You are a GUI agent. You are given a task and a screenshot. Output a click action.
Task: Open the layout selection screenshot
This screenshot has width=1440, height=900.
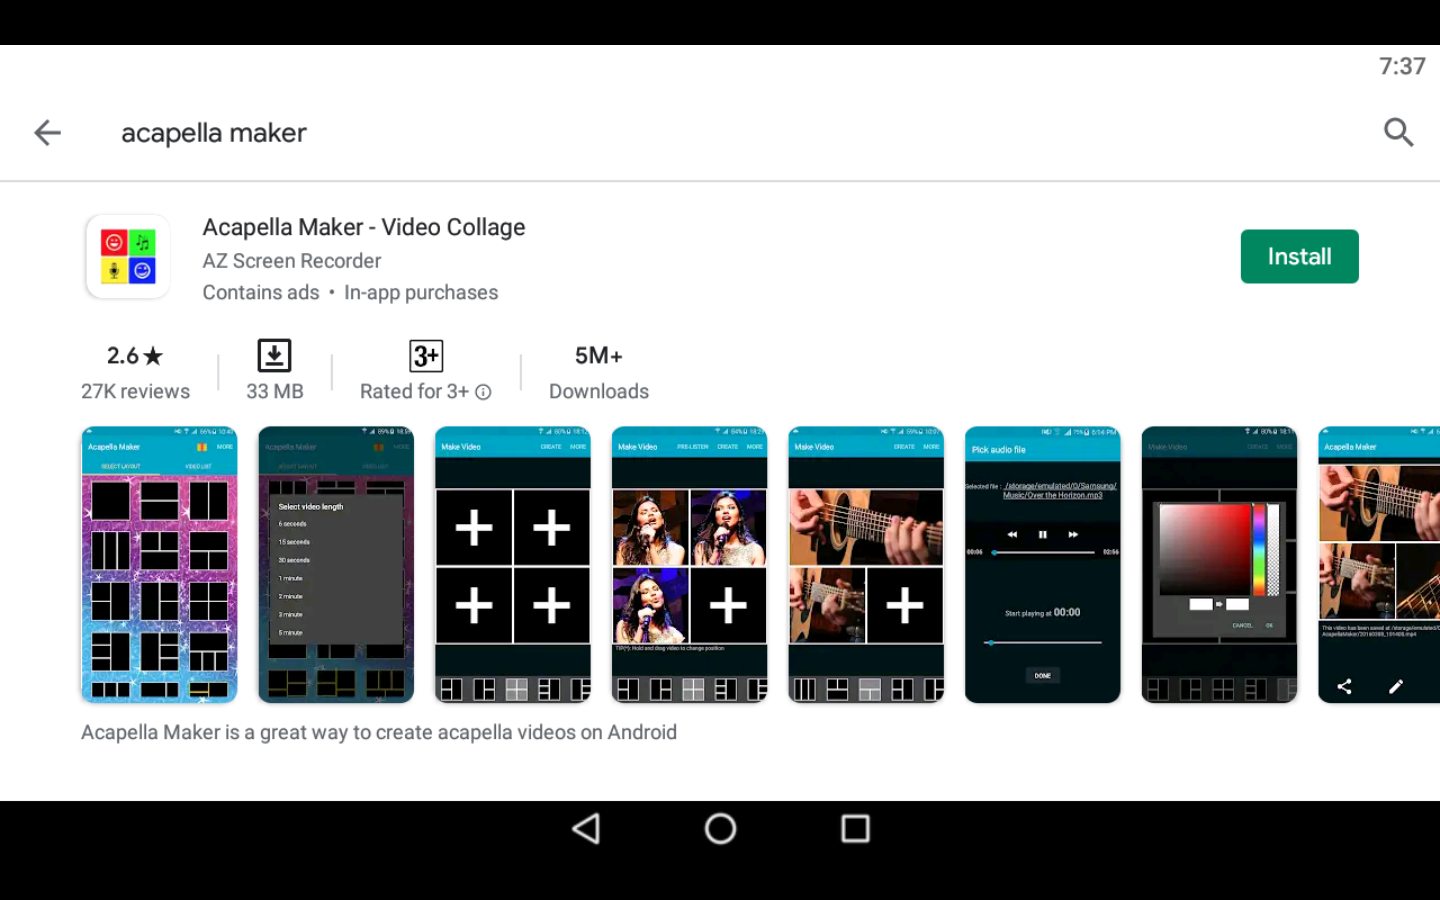pyautogui.click(x=159, y=565)
